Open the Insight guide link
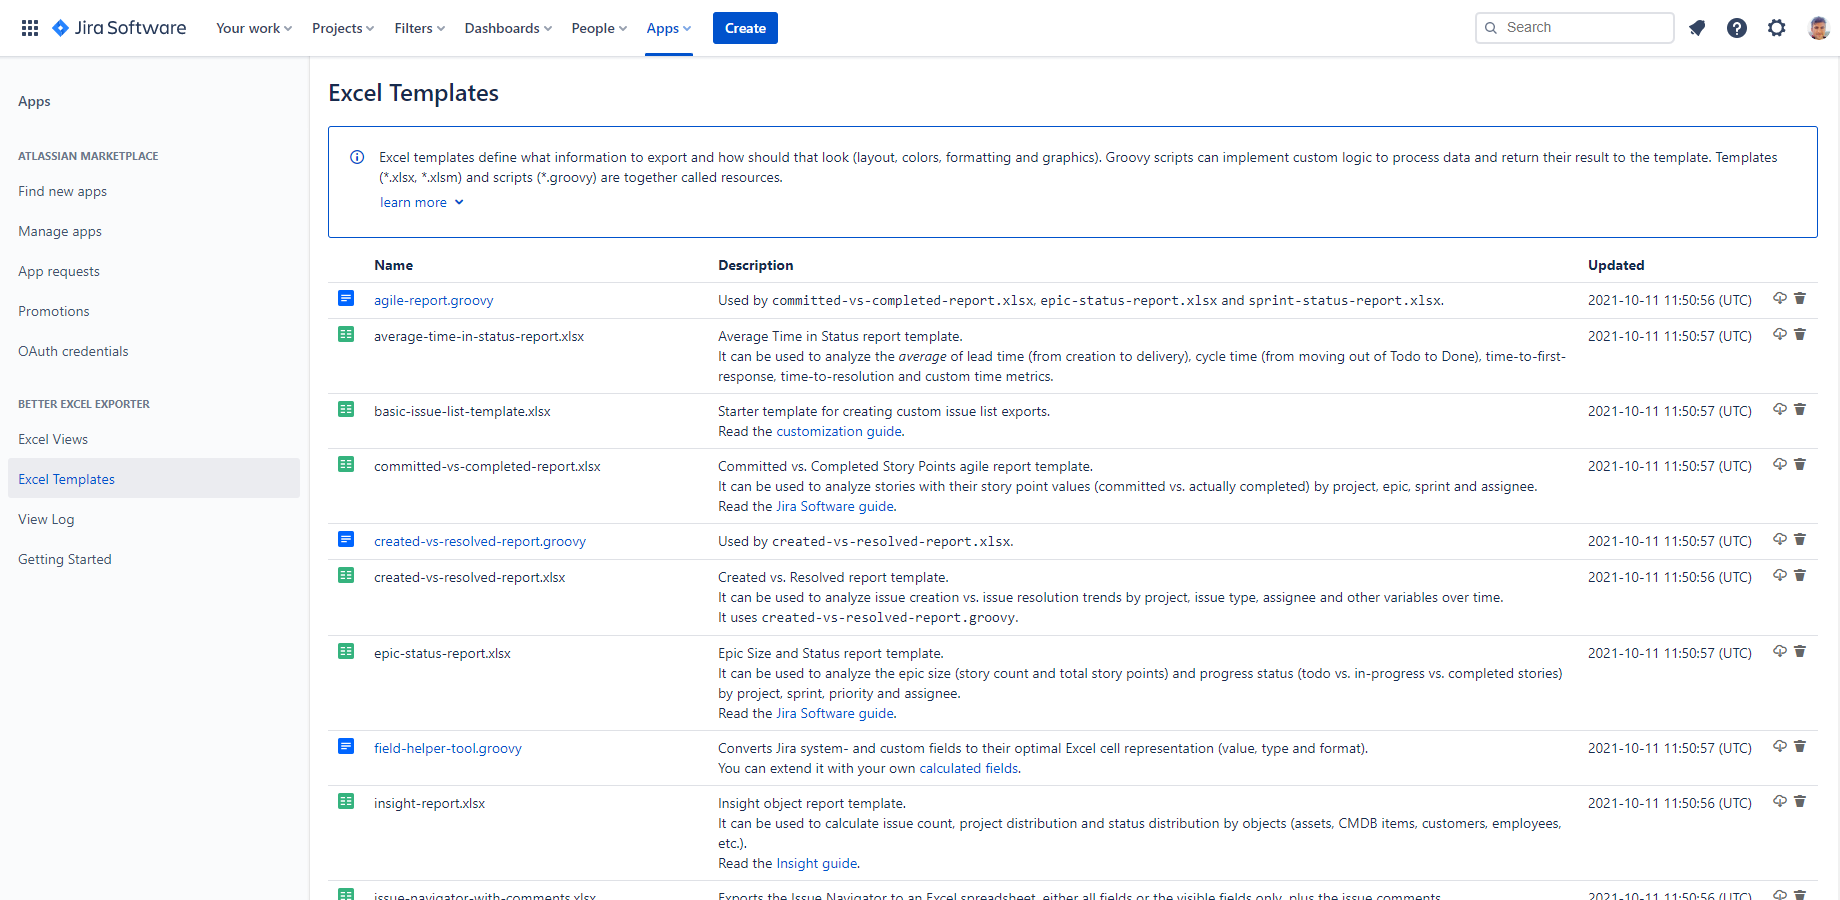Image resolution: width=1840 pixels, height=900 pixels. [817, 863]
